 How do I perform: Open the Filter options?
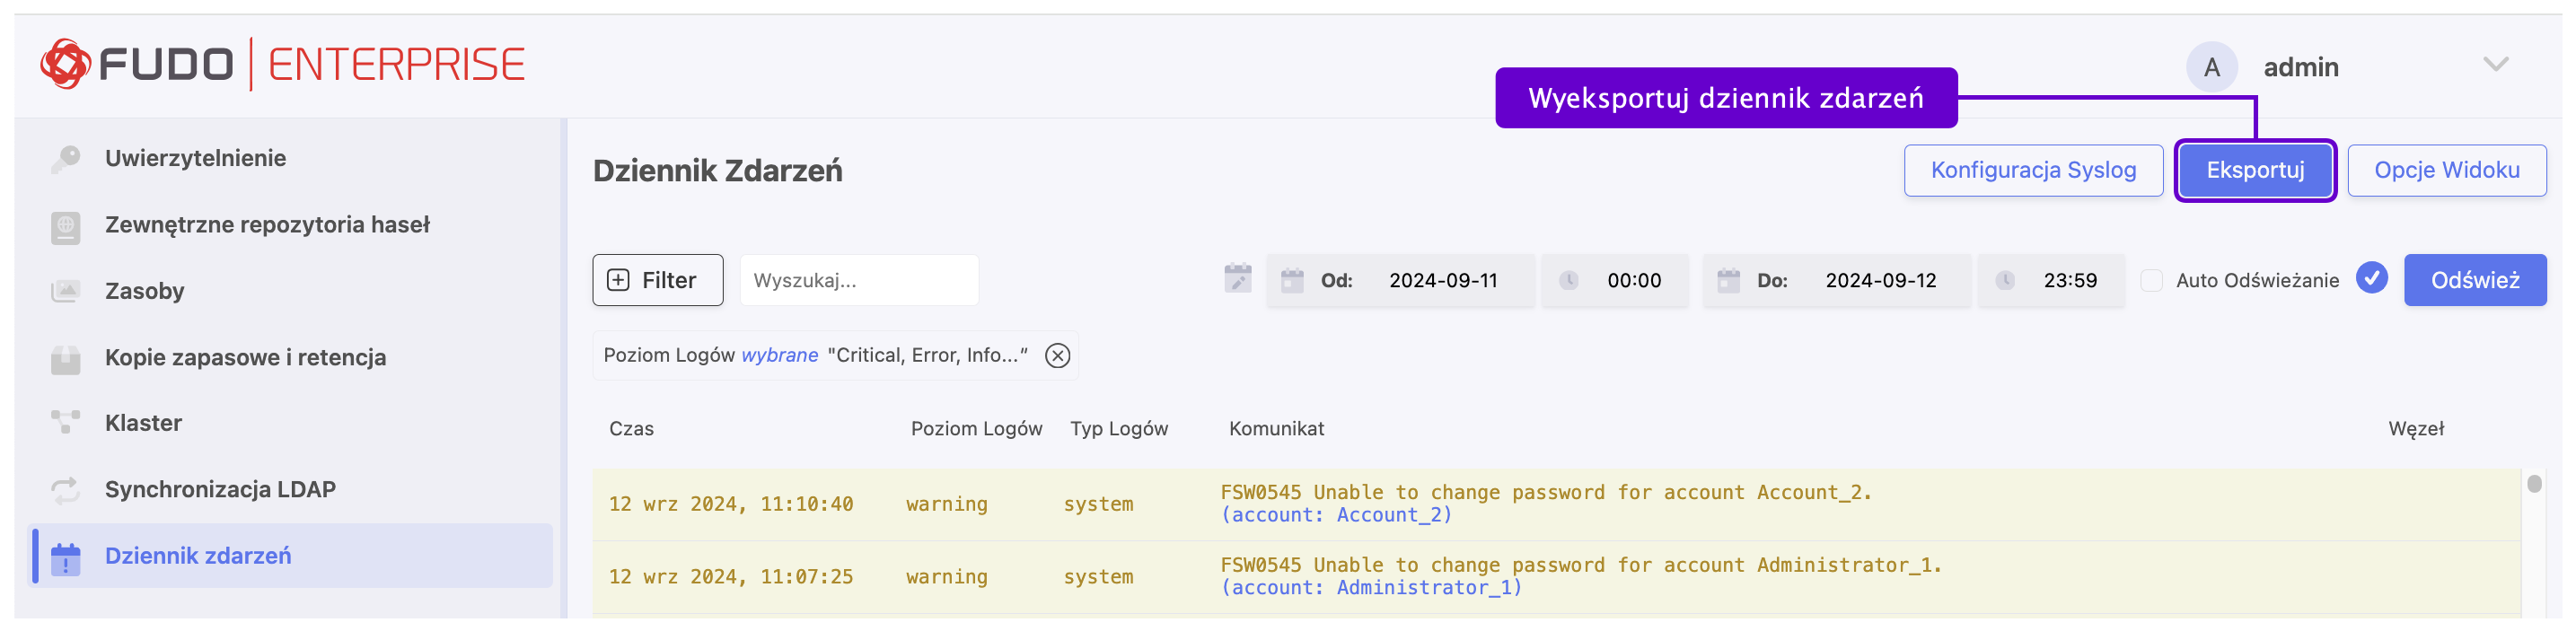pos(657,281)
